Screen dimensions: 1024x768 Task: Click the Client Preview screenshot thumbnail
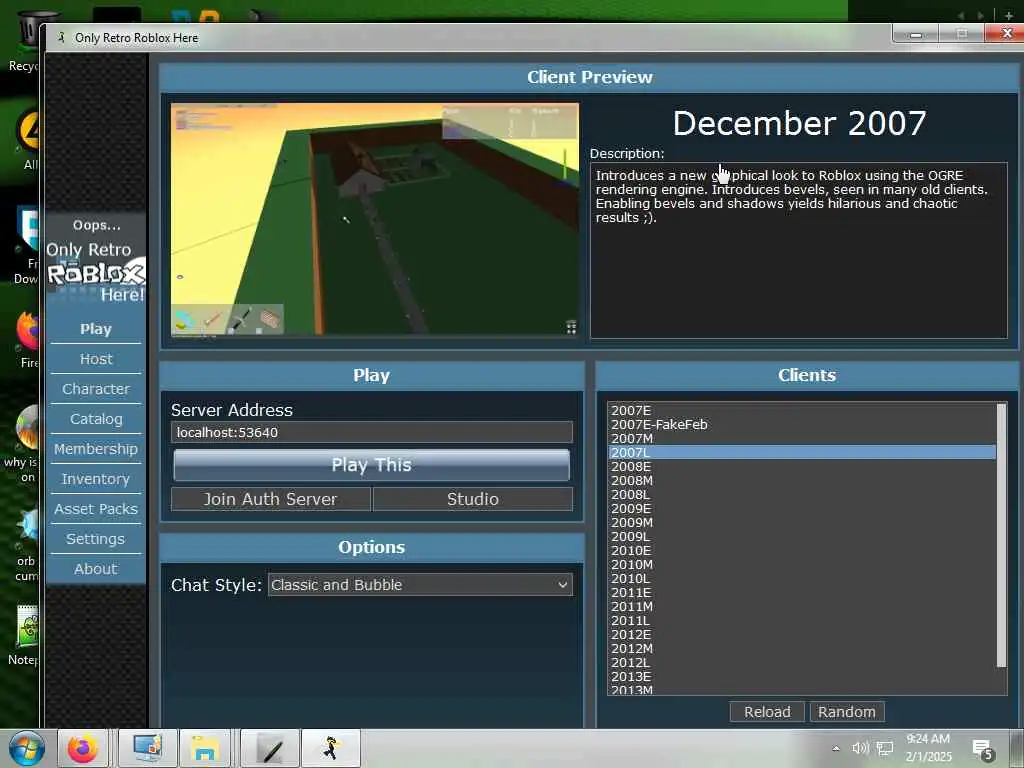[374, 219]
